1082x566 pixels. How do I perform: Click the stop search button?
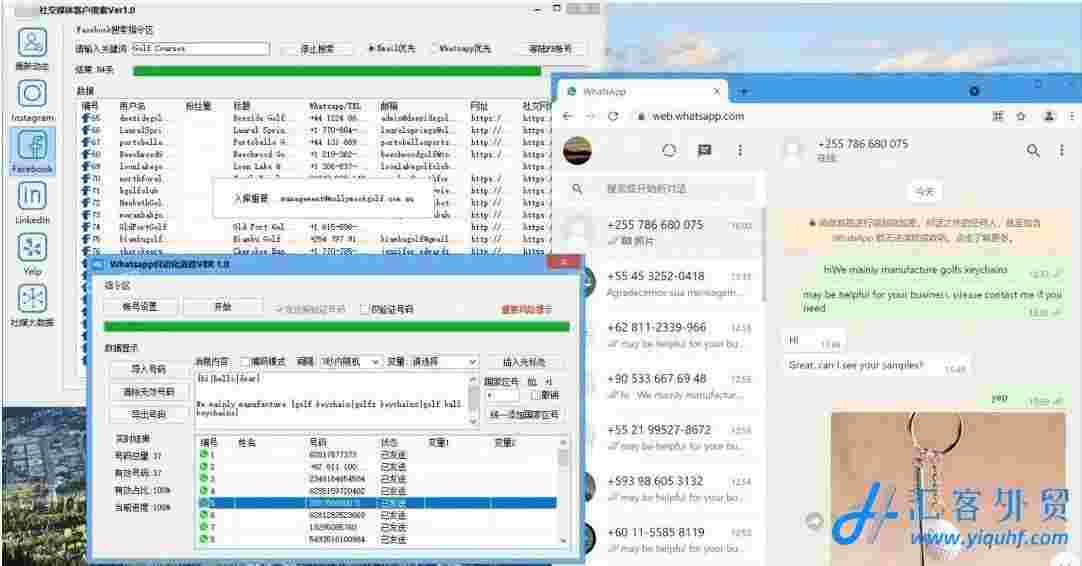click(x=317, y=48)
